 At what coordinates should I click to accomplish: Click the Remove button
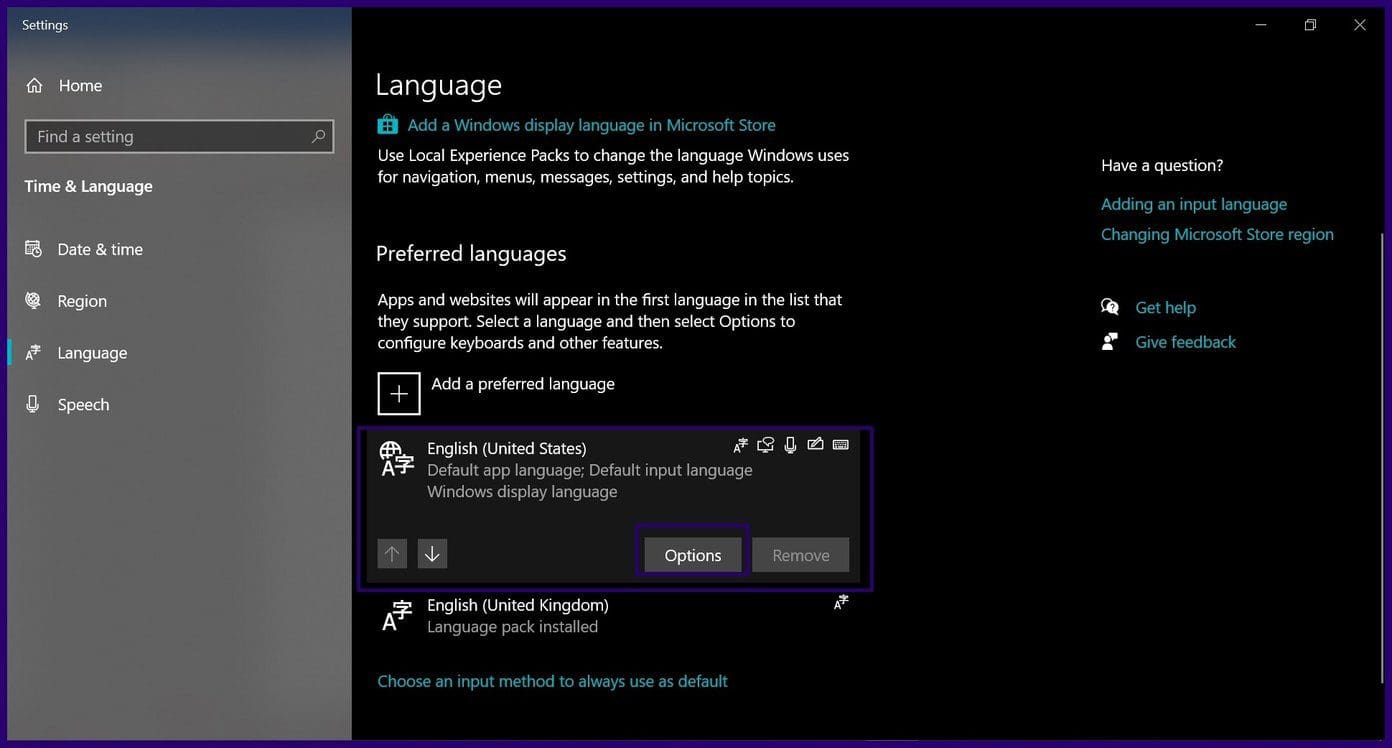(801, 555)
